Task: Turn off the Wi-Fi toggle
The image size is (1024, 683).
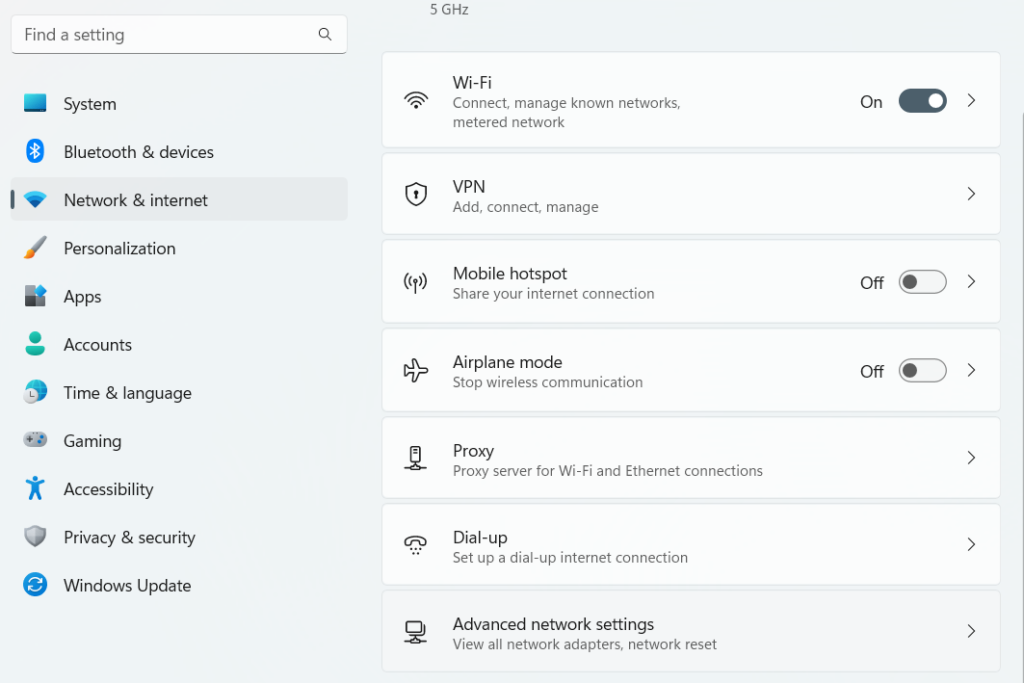Action: 922,101
